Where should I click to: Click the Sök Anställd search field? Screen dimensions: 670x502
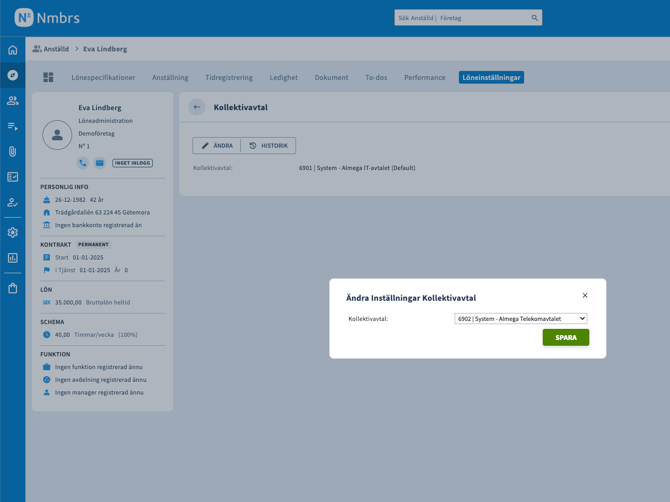point(460,18)
